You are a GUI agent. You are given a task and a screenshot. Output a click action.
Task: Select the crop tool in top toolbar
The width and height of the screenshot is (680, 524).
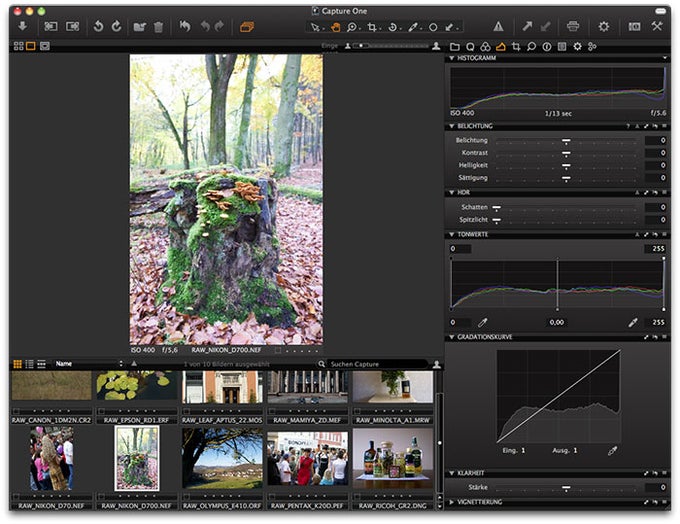372,27
